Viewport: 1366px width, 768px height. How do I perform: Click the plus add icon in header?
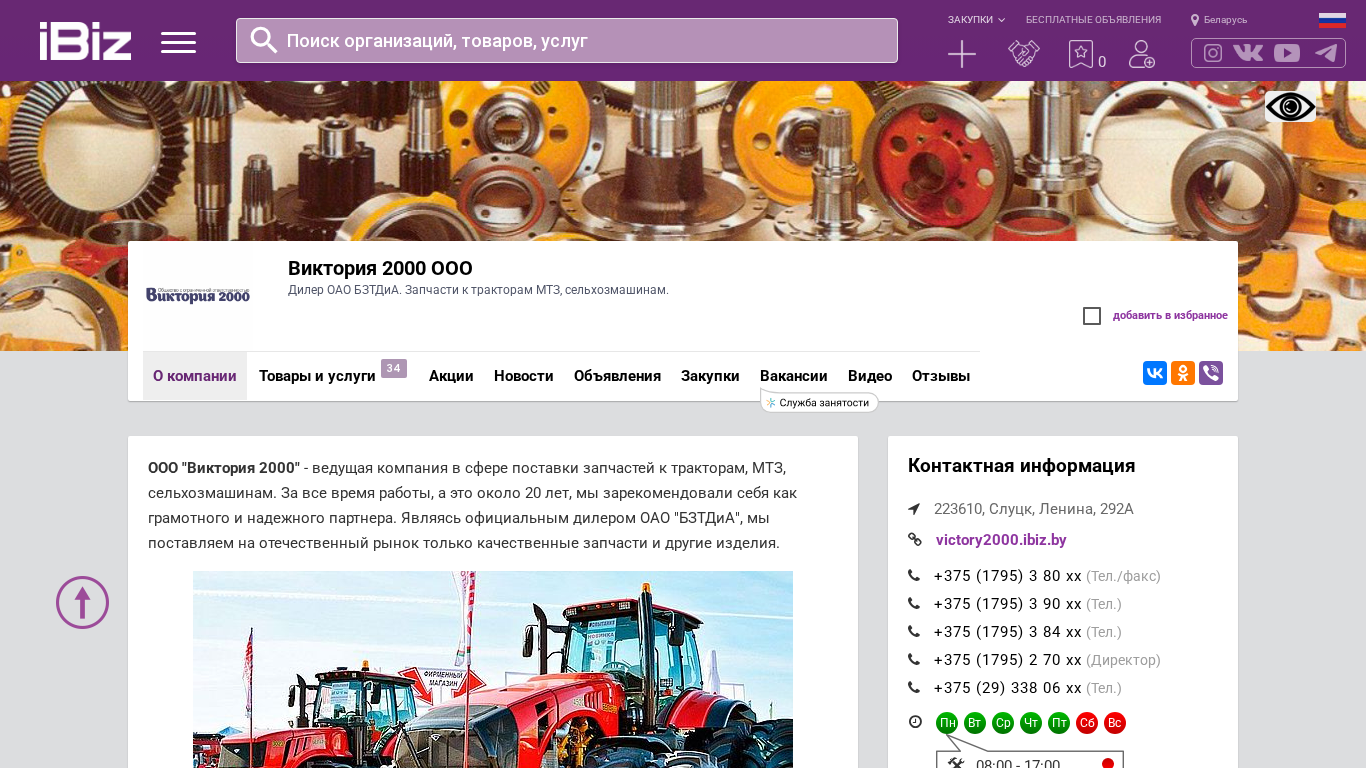962,54
